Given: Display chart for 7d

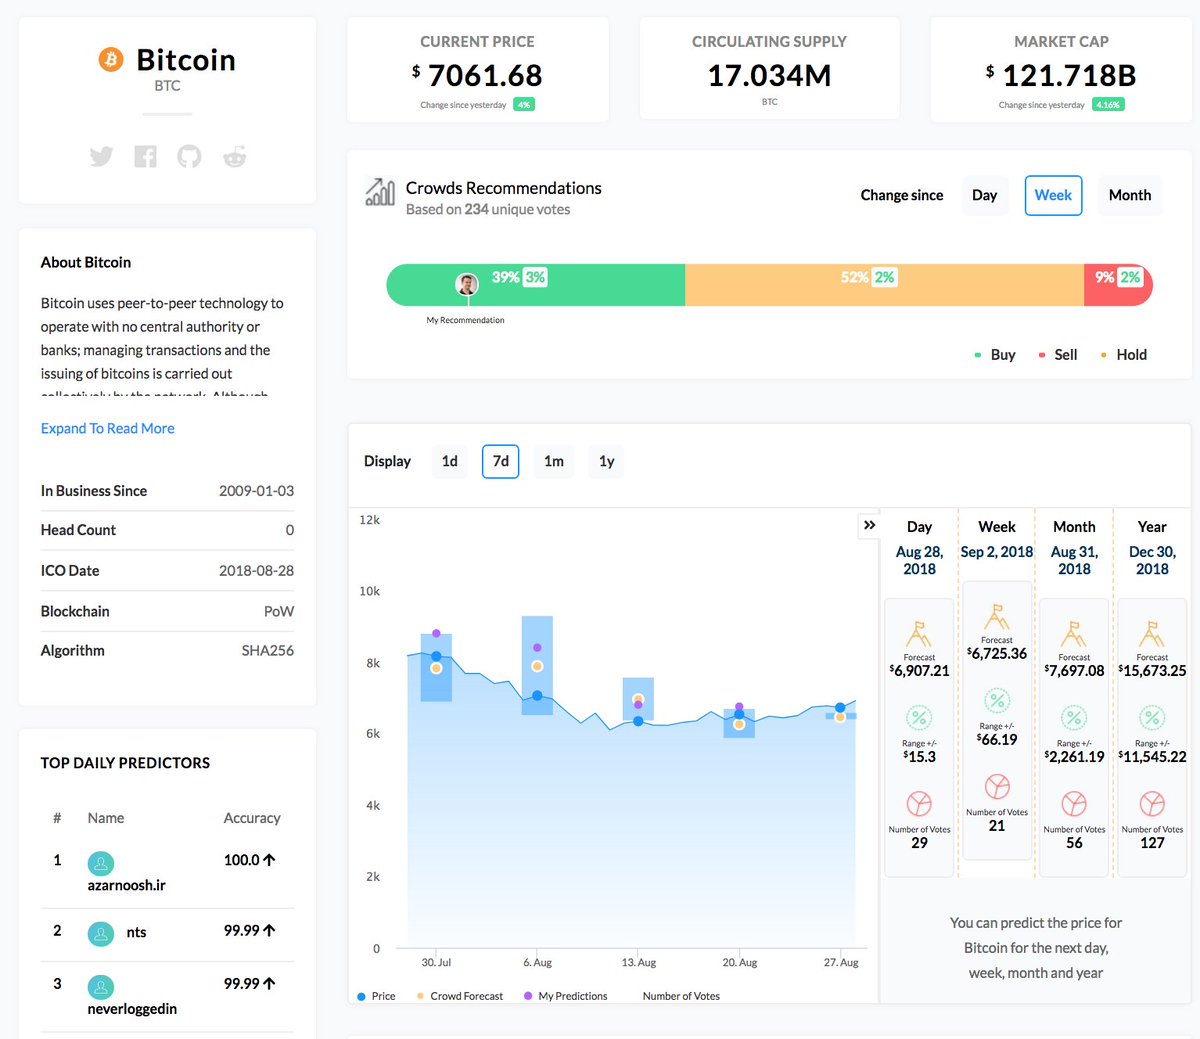Looking at the screenshot, I should pyautogui.click(x=501, y=461).
